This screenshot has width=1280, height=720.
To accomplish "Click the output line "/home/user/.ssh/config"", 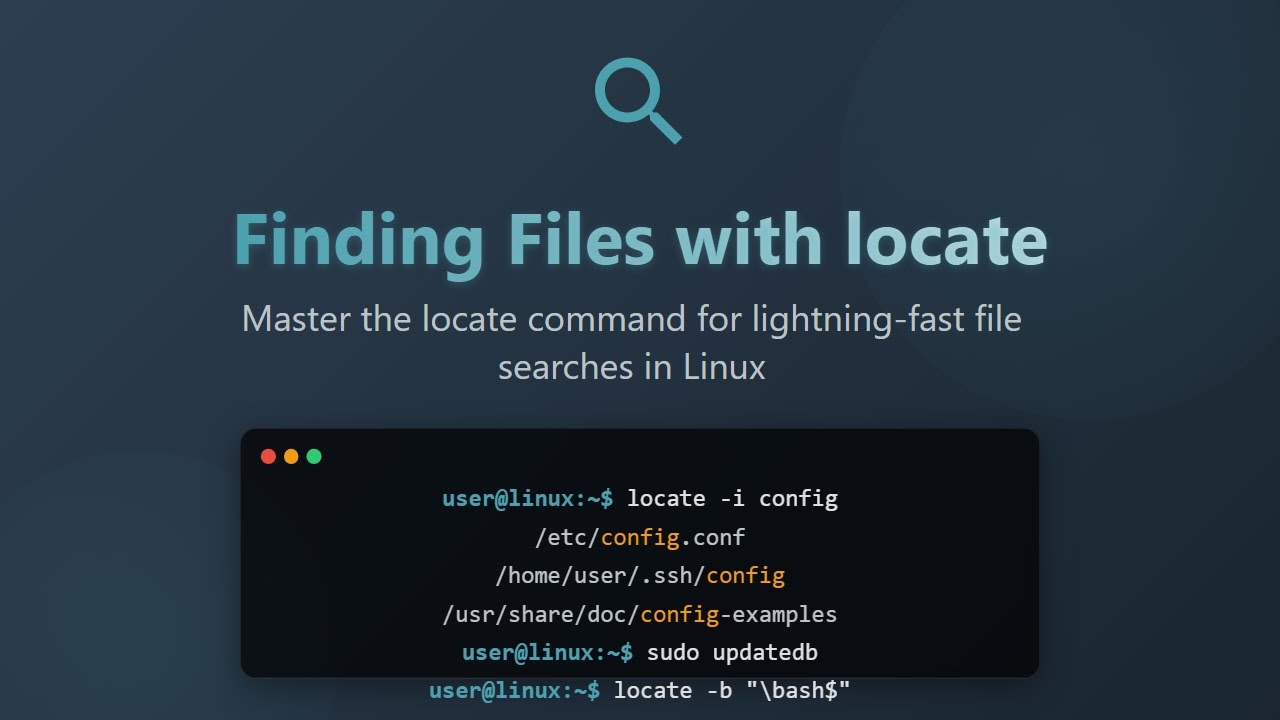I will coord(640,575).
